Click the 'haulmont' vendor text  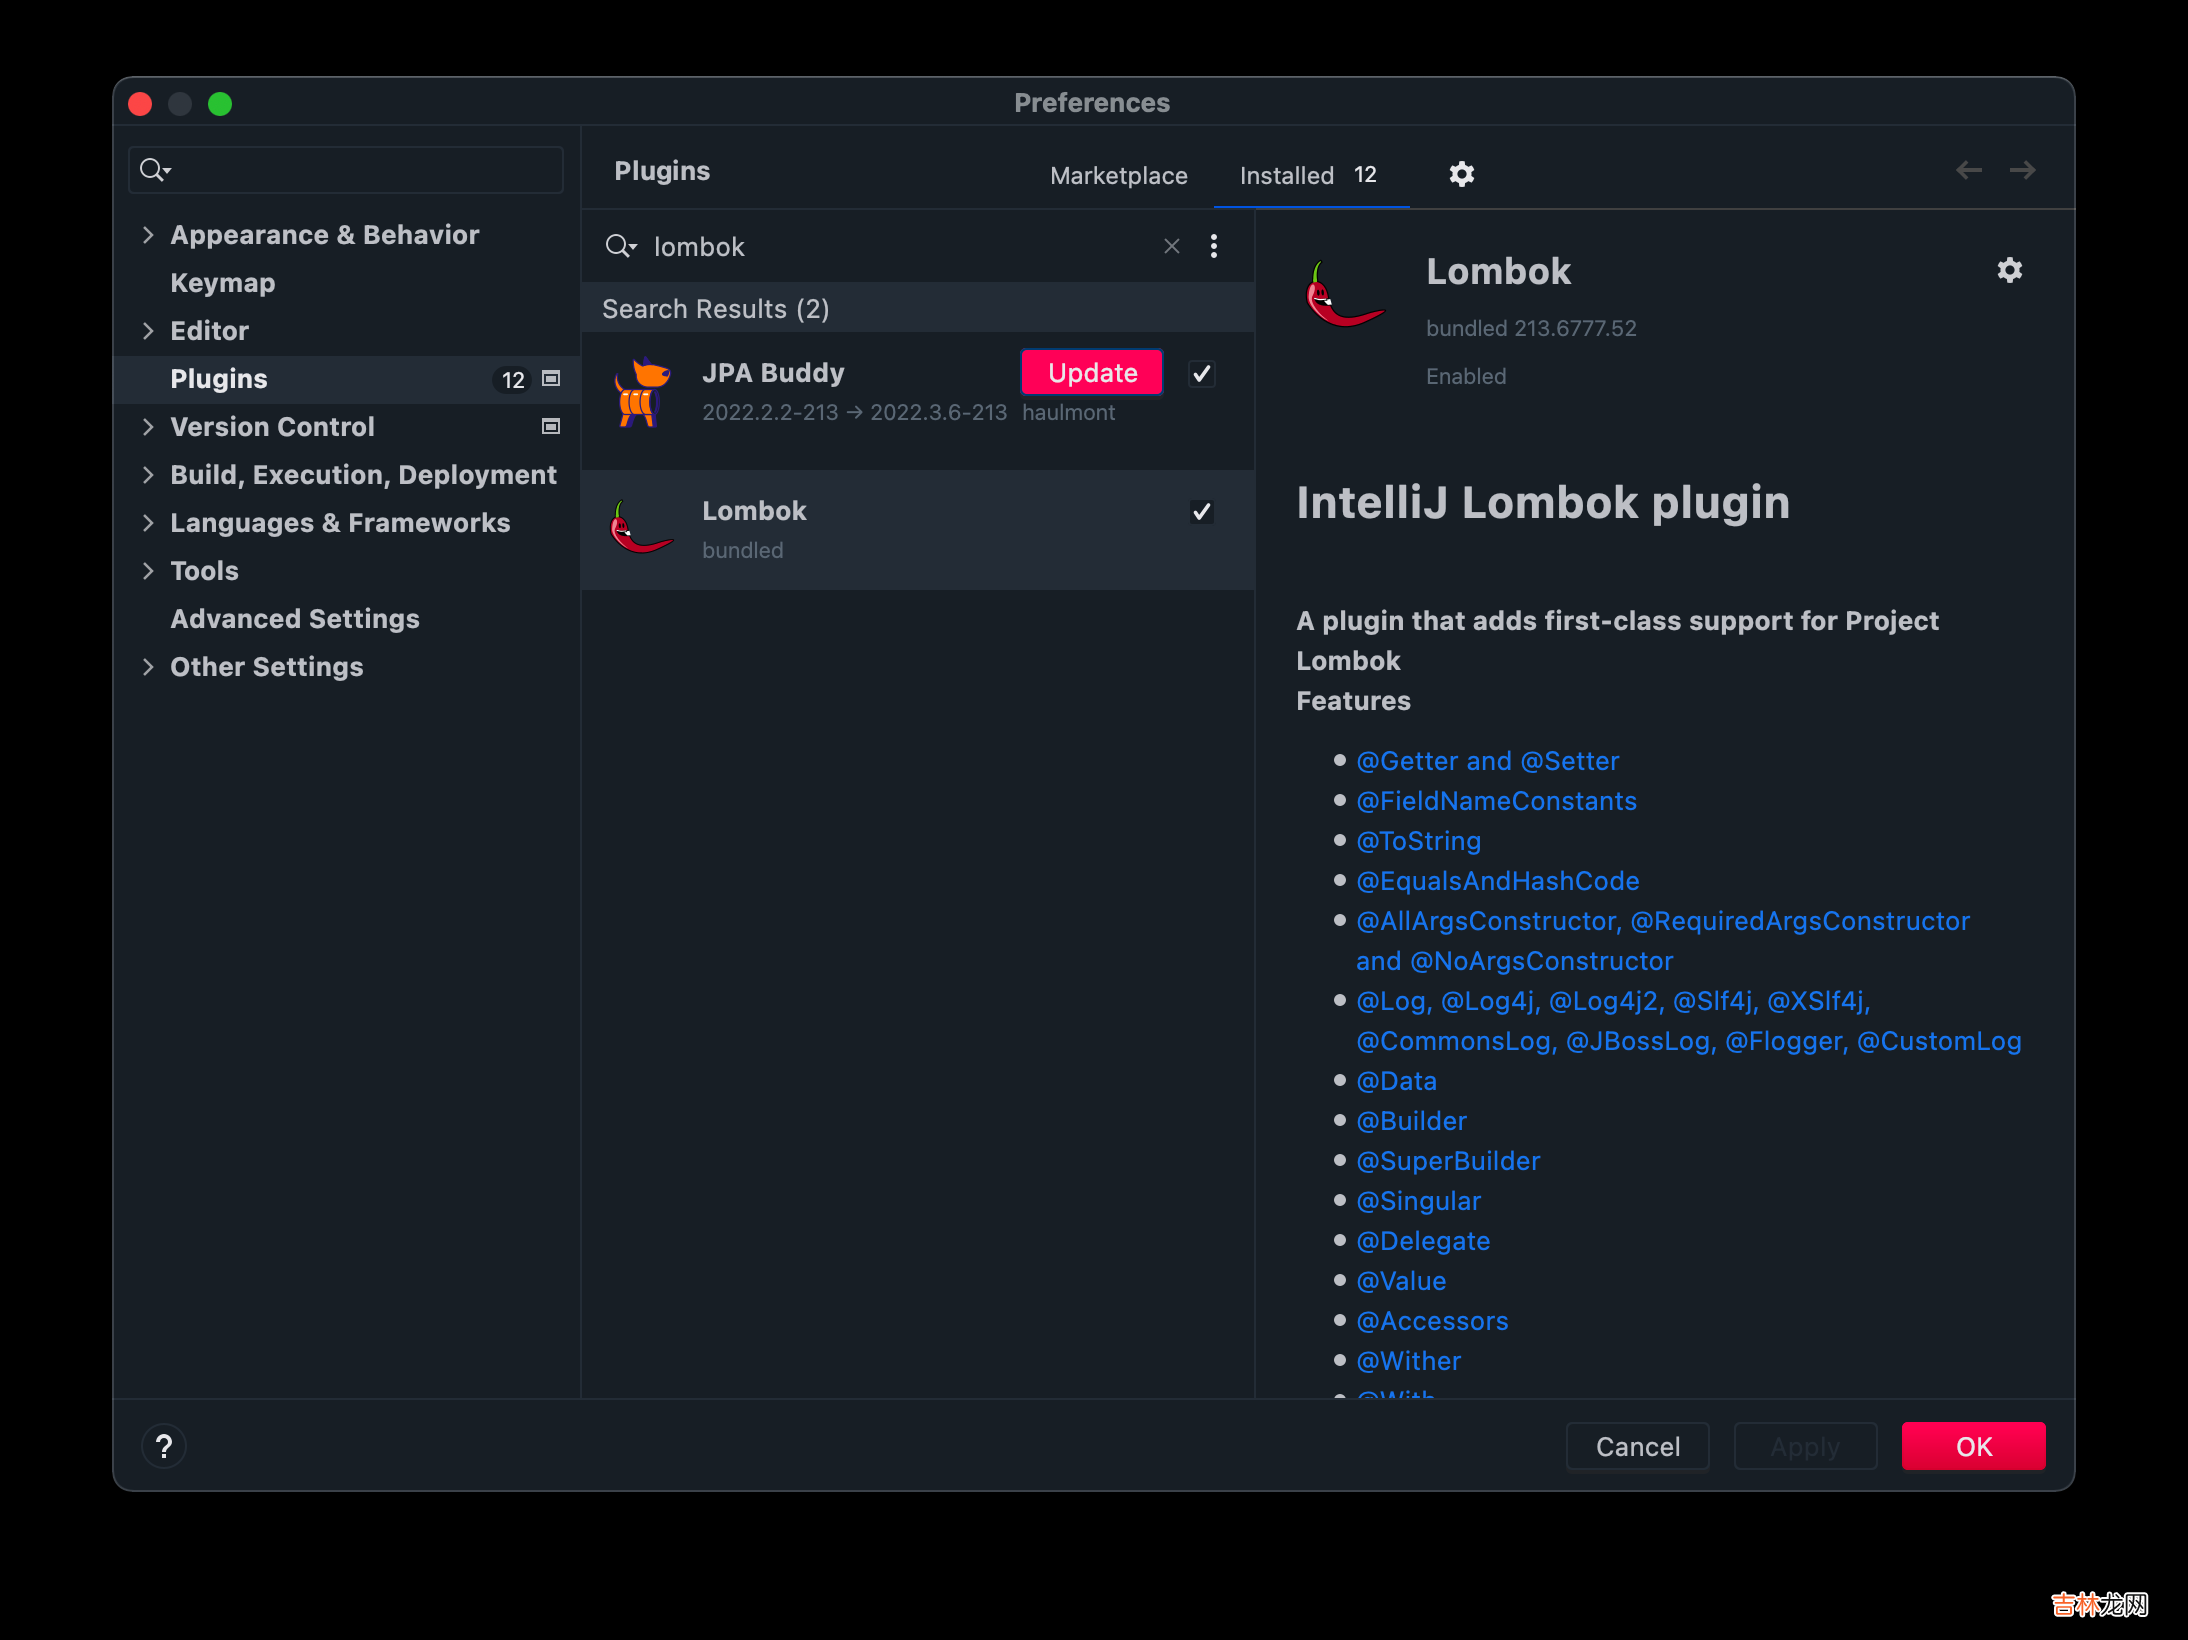click(1068, 412)
